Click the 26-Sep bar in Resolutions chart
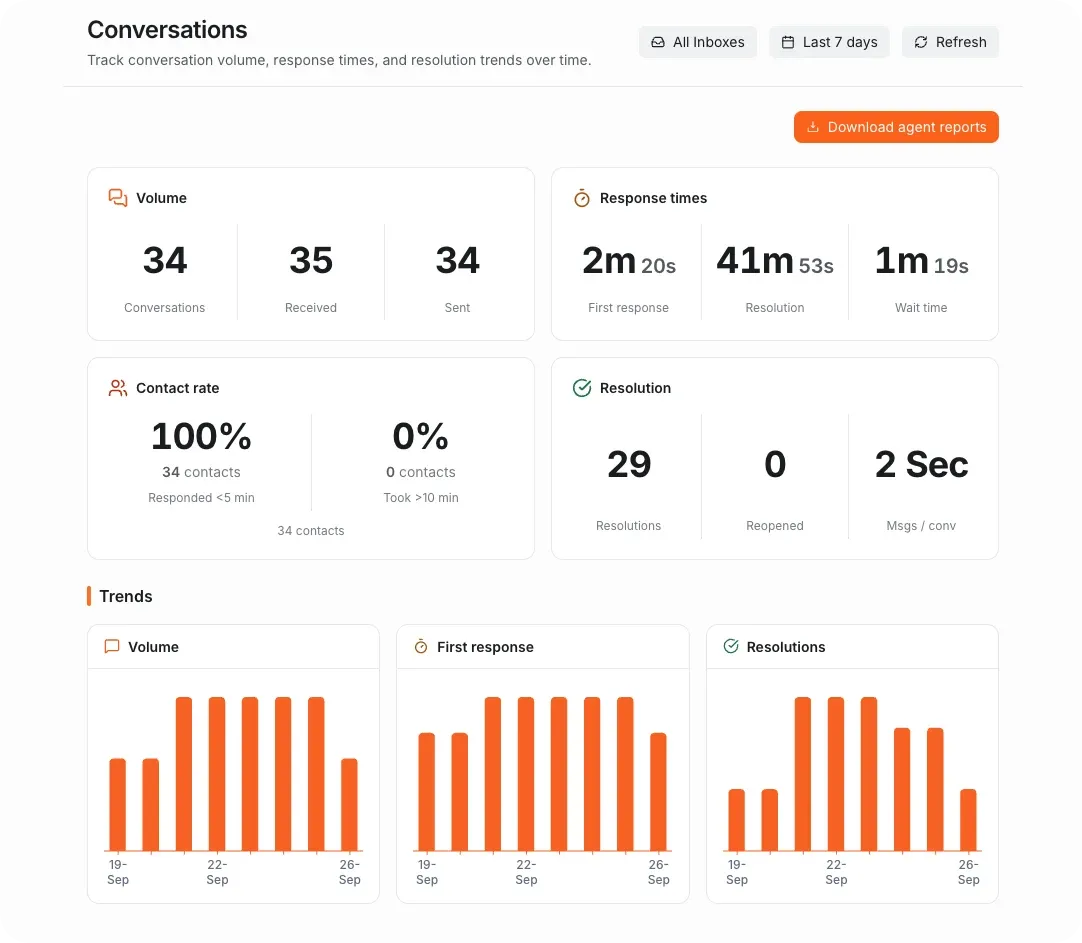Viewport: 1082px width, 943px height. [x=968, y=820]
